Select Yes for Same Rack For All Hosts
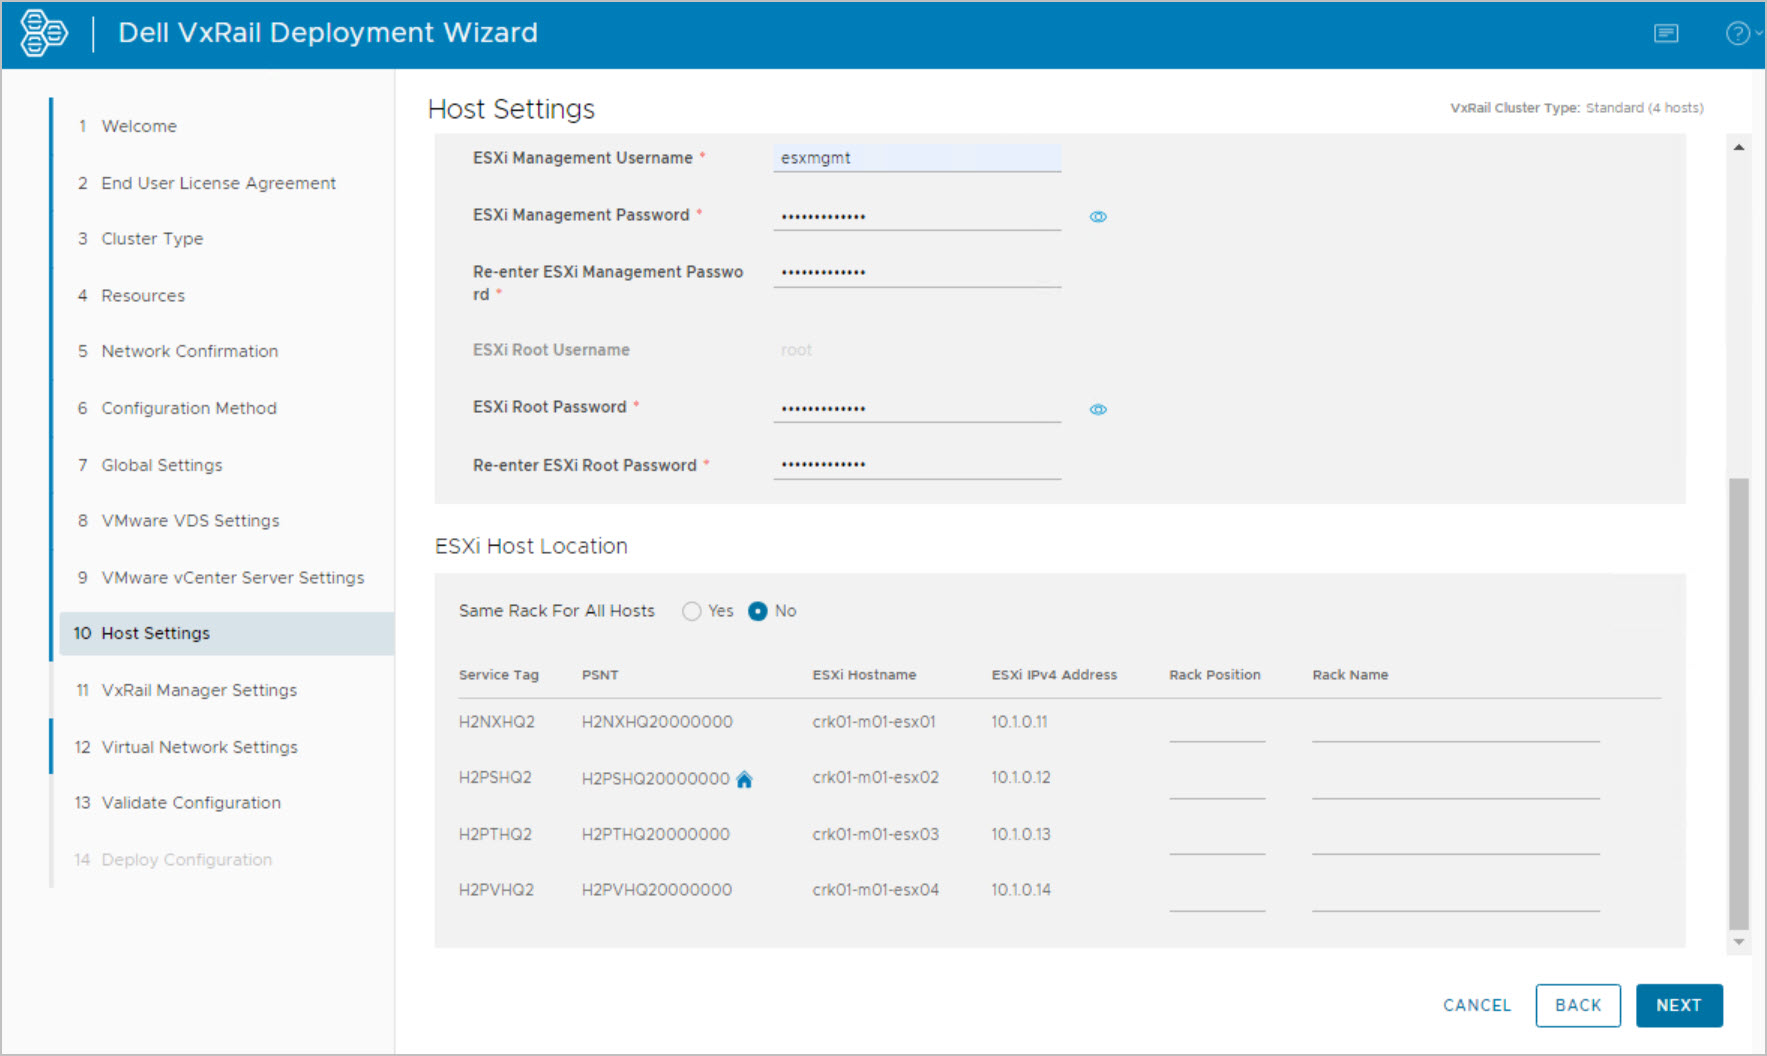The height and width of the screenshot is (1056, 1767). (x=692, y=611)
